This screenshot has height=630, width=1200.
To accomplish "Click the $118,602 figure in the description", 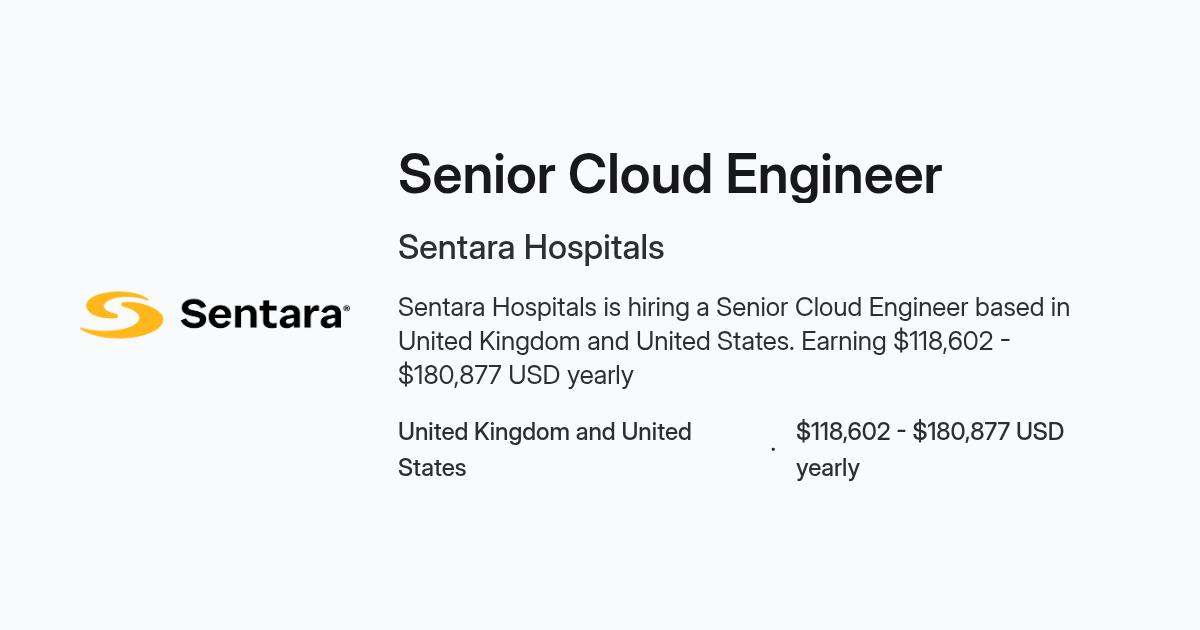I will click(943, 341).
